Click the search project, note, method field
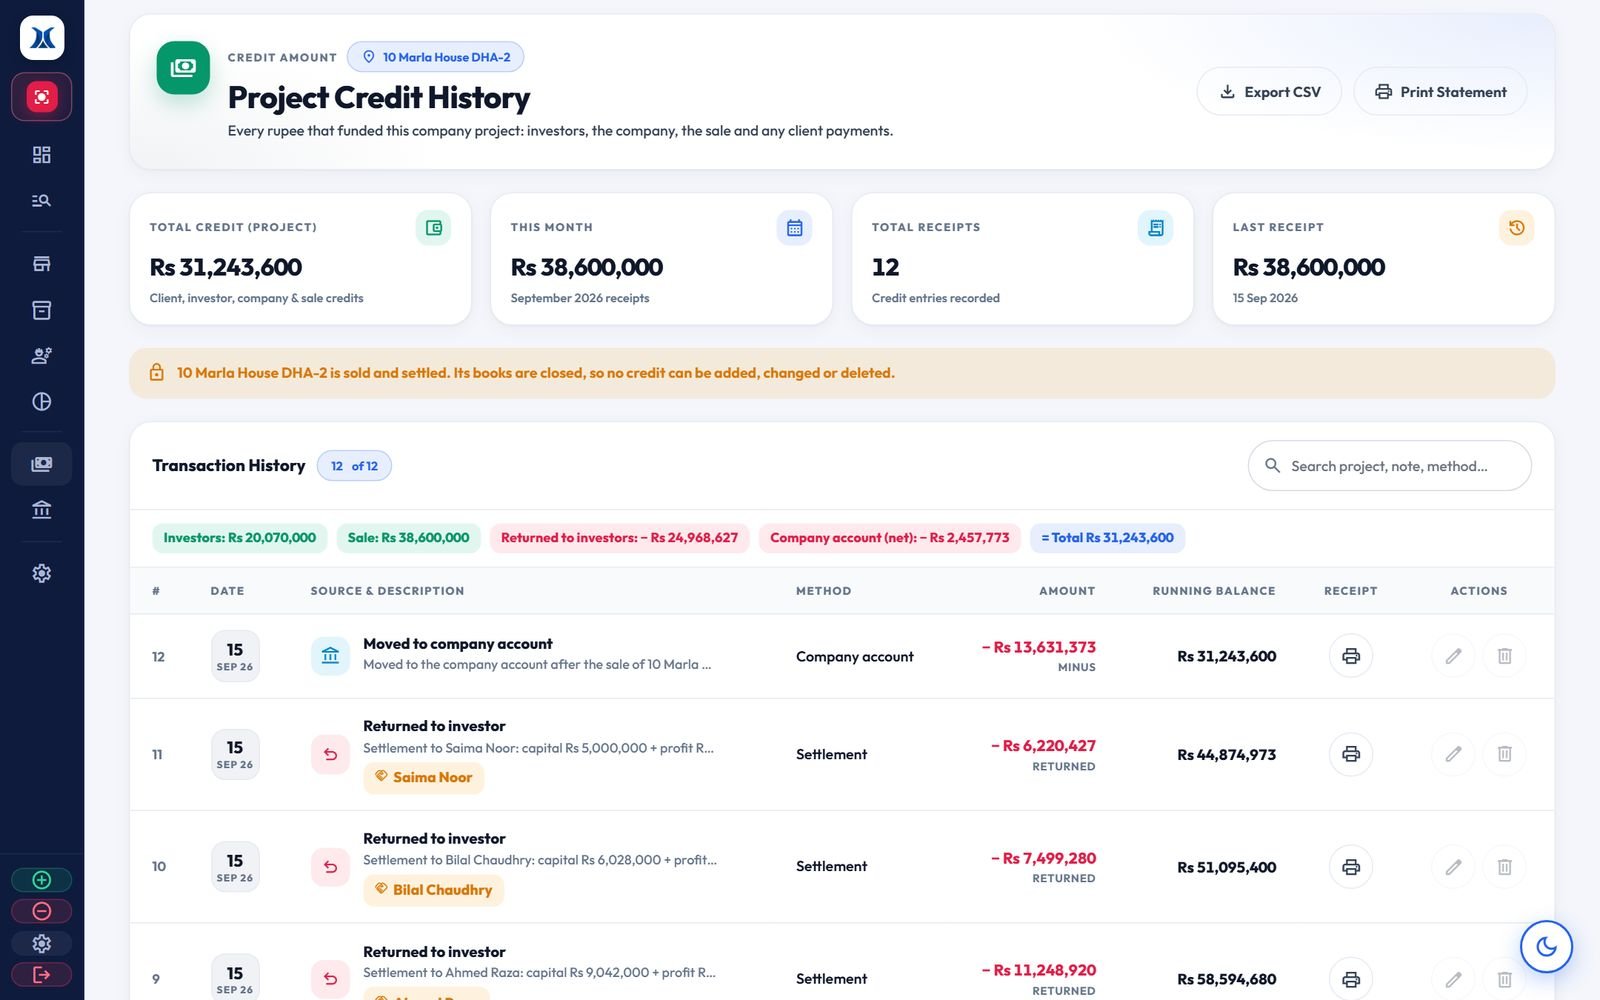The image size is (1600, 1000). 1390,466
